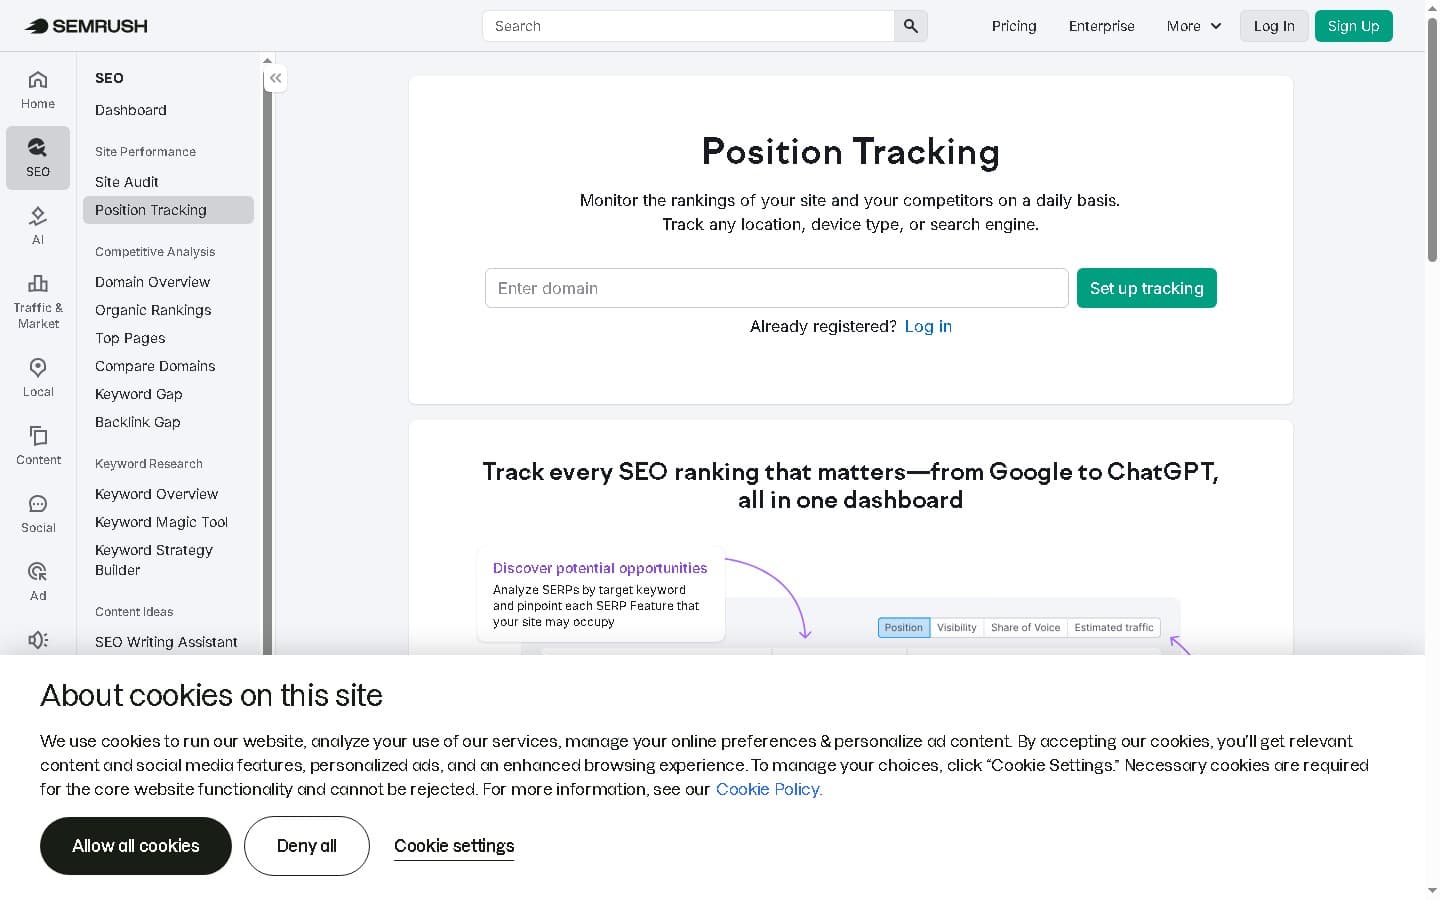Click the Set up tracking button
The width and height of the screenshot is (1440, 900).
point(1146,288)
